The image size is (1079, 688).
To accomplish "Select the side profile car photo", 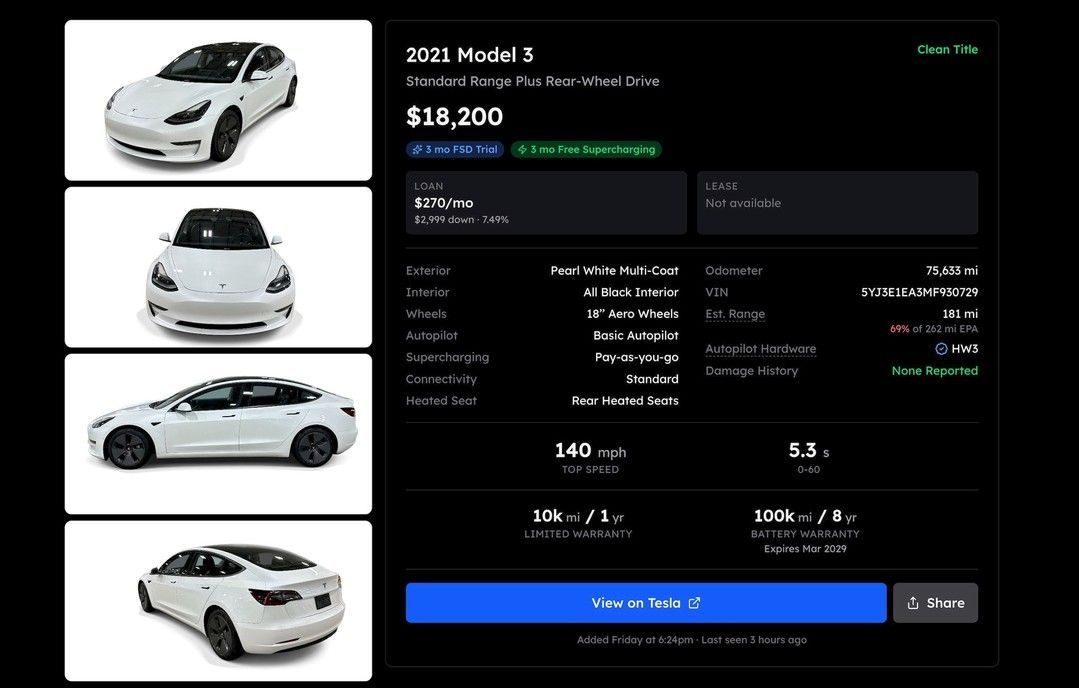I will [218, 434].
